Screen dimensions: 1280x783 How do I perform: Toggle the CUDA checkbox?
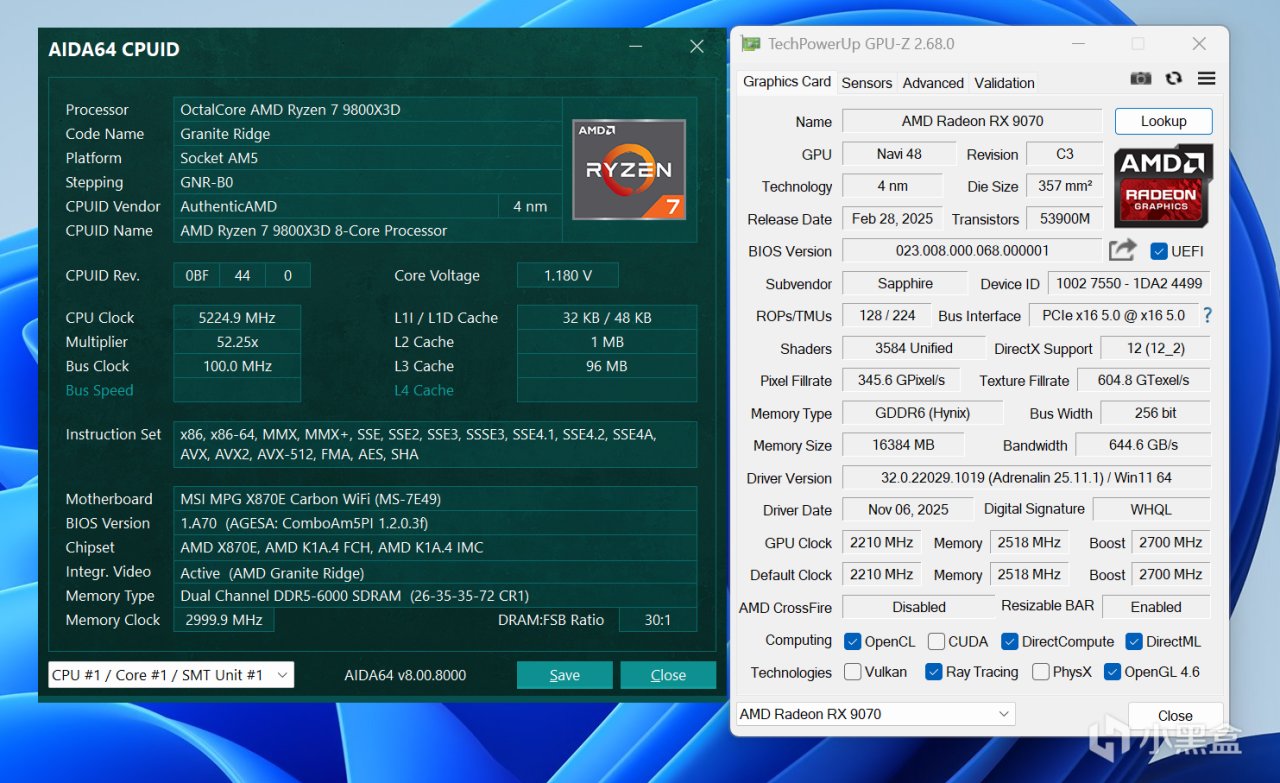(936, 641)
